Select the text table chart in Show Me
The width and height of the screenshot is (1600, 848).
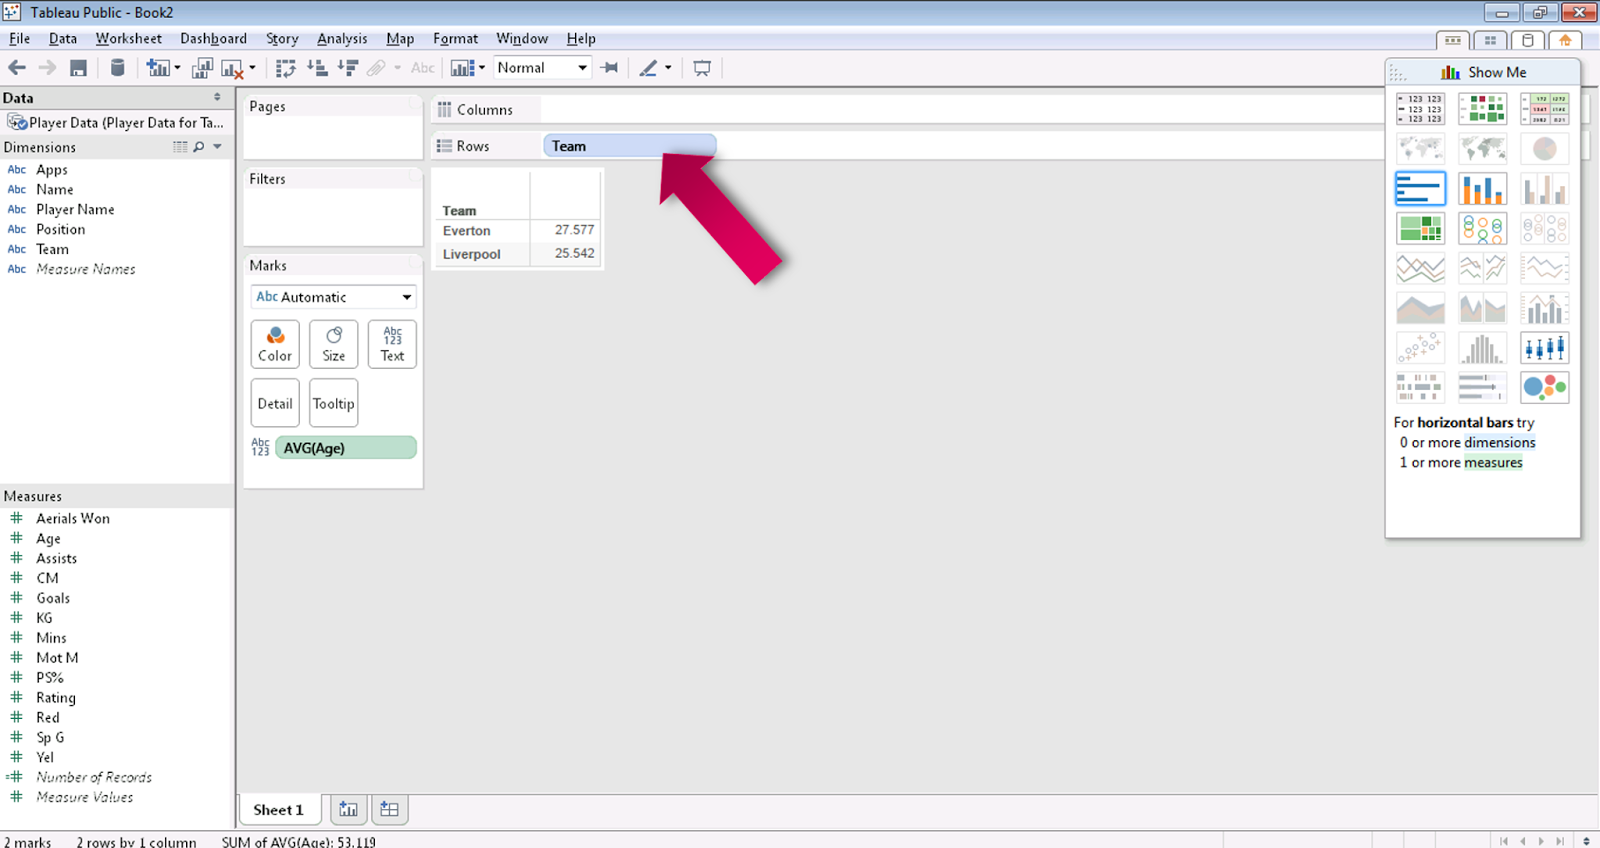(x=1420, y=109)
